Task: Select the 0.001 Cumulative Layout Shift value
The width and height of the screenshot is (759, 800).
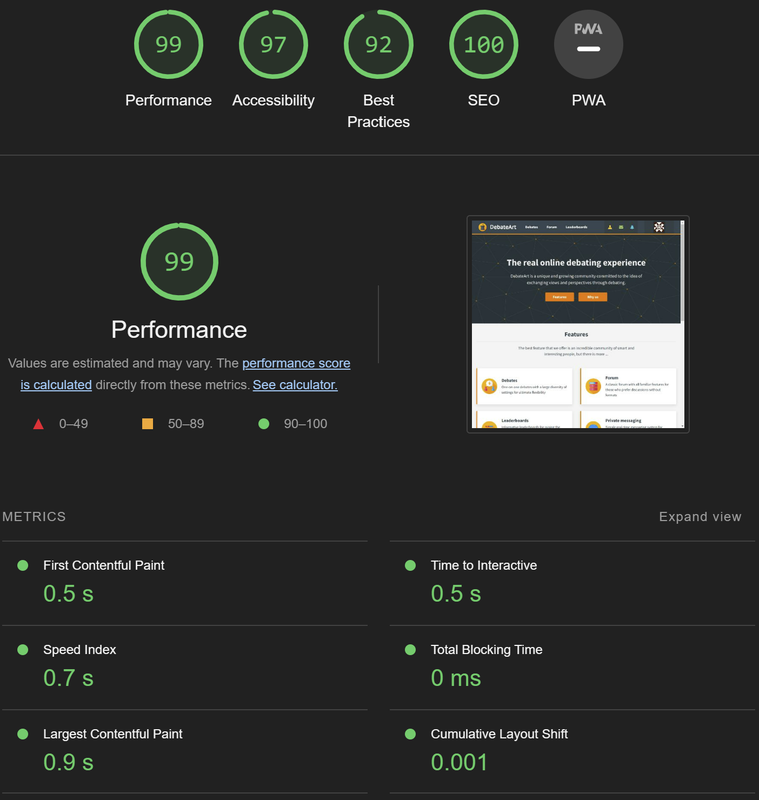Action: point(459,762)
